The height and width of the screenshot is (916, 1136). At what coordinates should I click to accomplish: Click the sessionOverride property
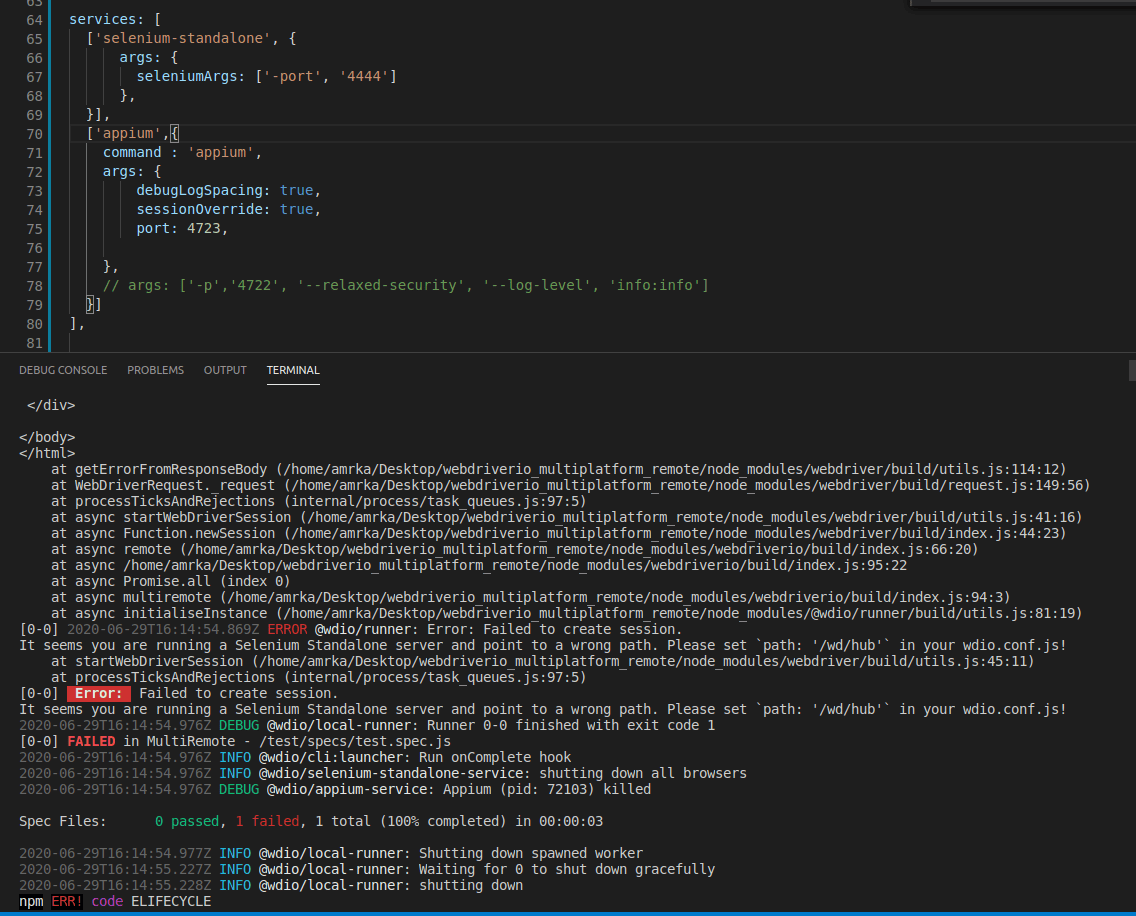tap(199, 209)
